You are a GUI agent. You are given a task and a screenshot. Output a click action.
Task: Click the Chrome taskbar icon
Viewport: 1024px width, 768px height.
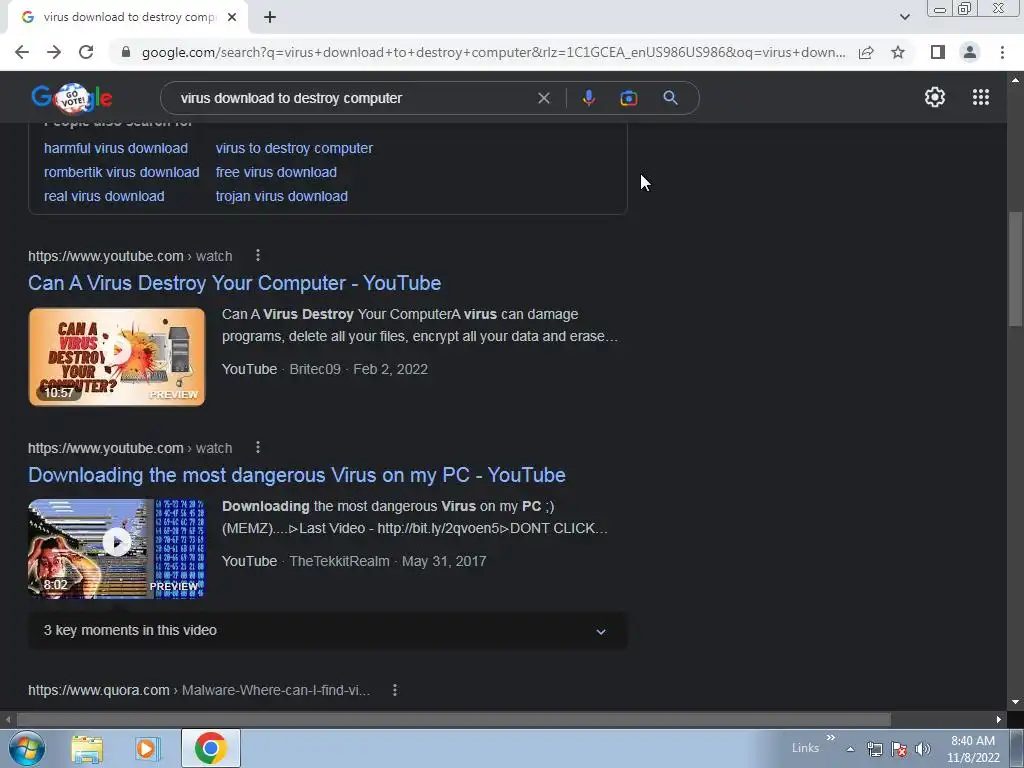210,748
